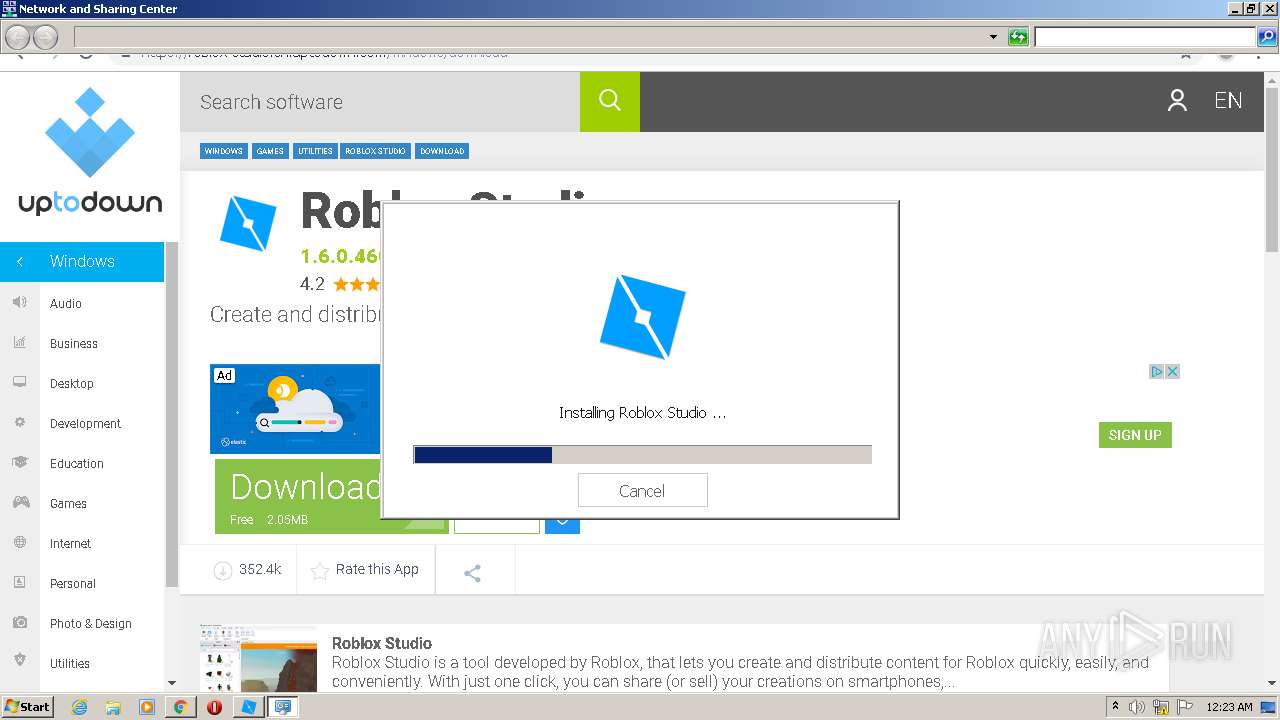1280x720 pixels.
Task: Open the DOWNLOAD breadcrumb tag
Action: [442, 151]
